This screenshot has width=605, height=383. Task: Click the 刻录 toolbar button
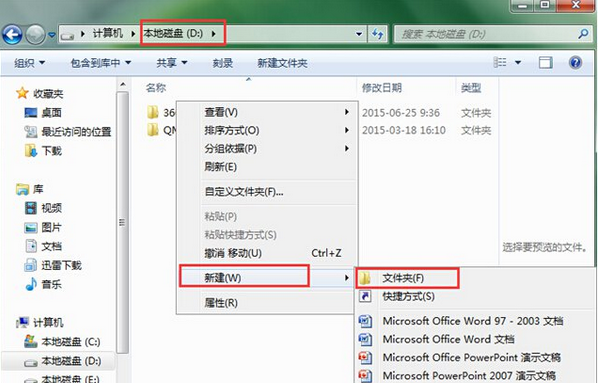tap(223, 63)
